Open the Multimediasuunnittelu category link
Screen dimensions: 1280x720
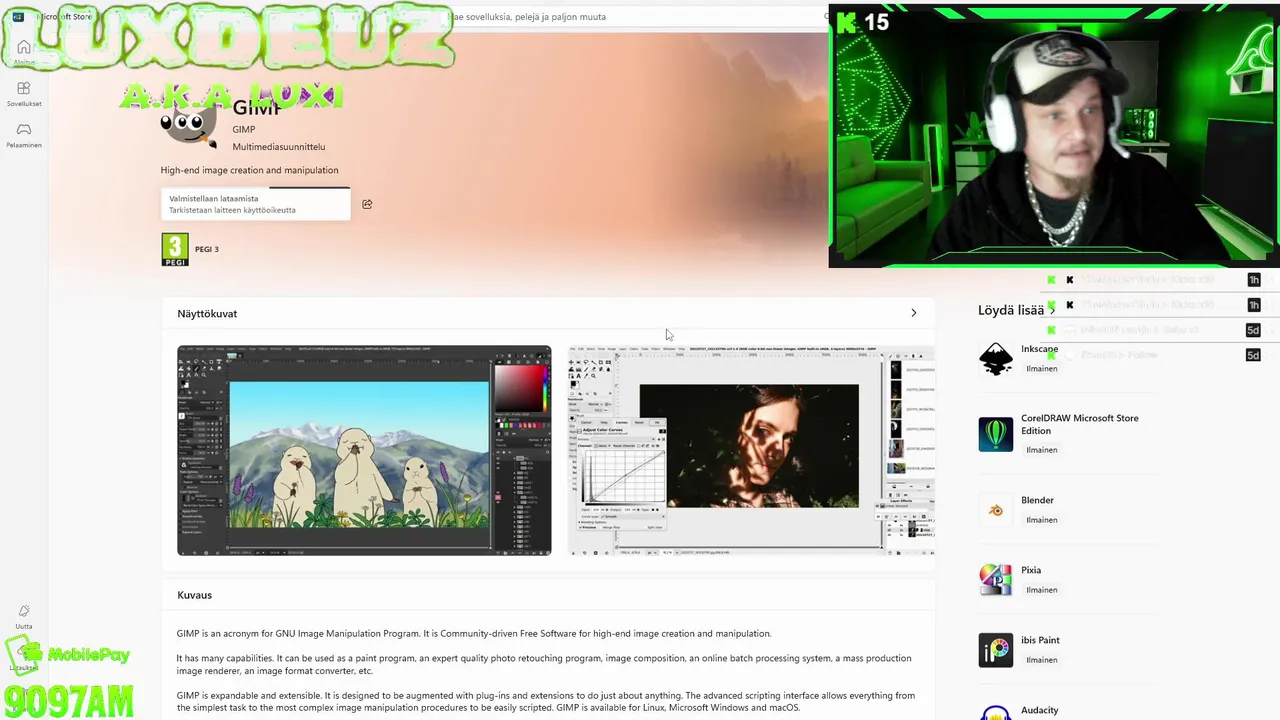tap(279, 147)
